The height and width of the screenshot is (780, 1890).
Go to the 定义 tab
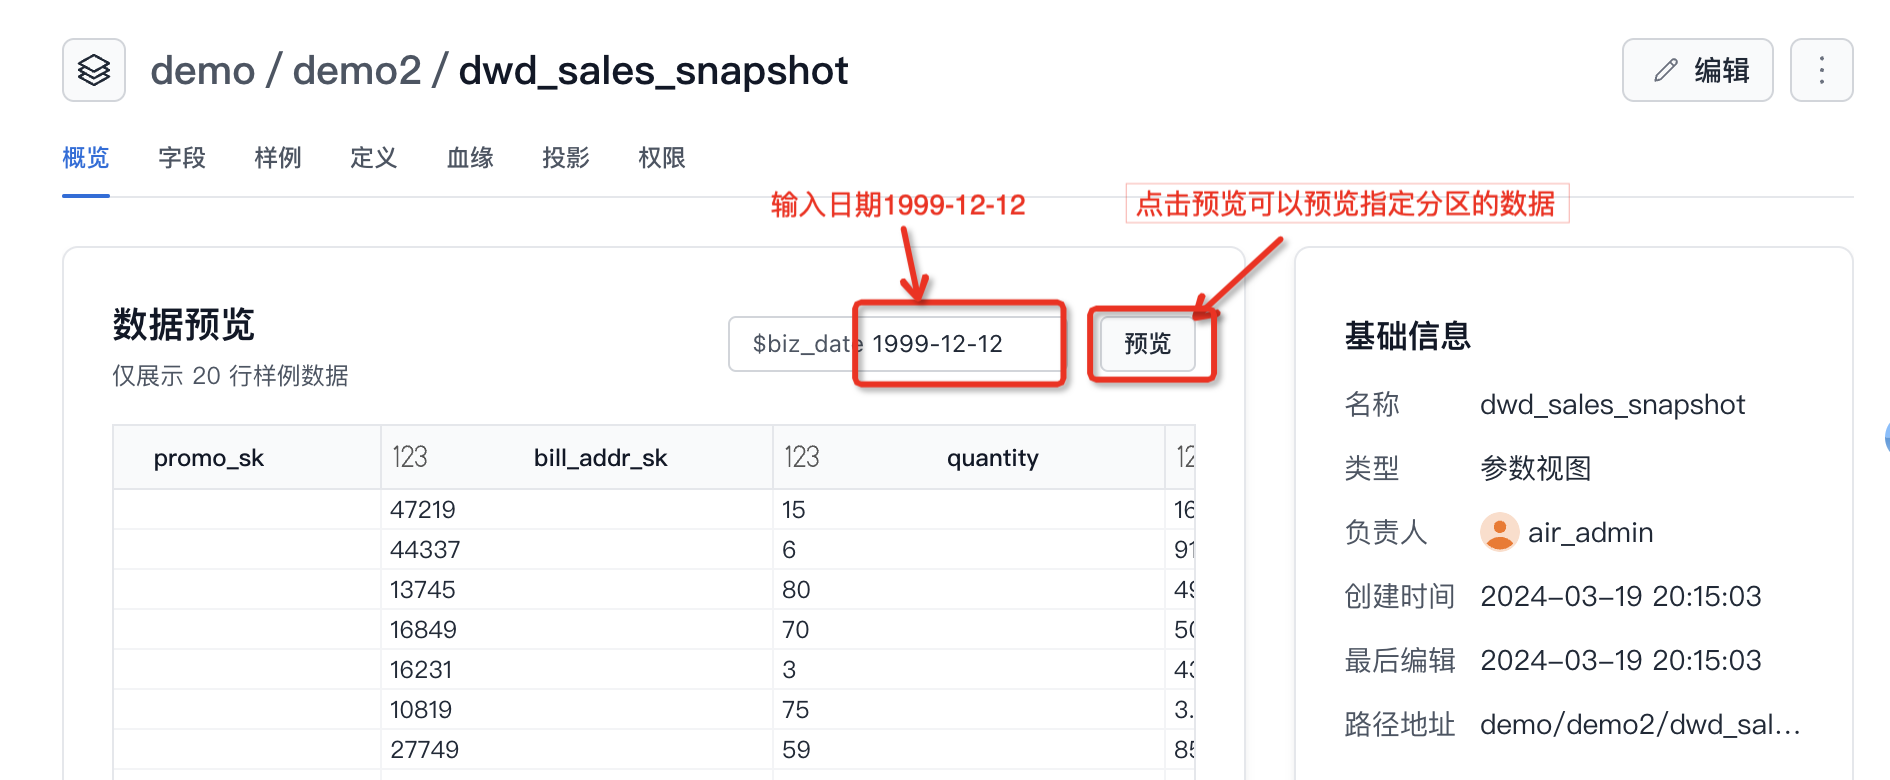[x=374, y=158]
